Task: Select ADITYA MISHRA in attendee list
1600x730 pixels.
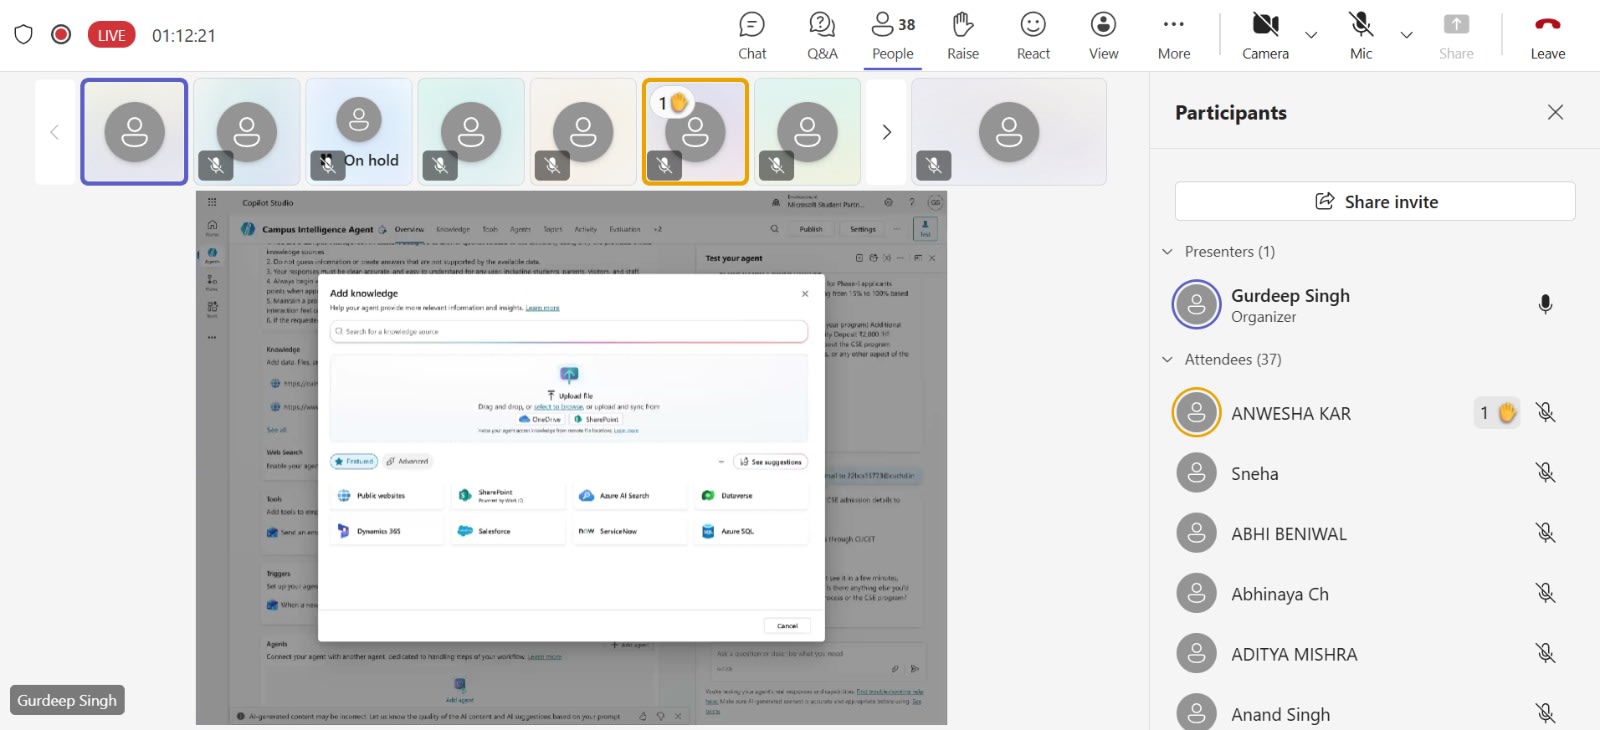Action: coord(1375,653)
